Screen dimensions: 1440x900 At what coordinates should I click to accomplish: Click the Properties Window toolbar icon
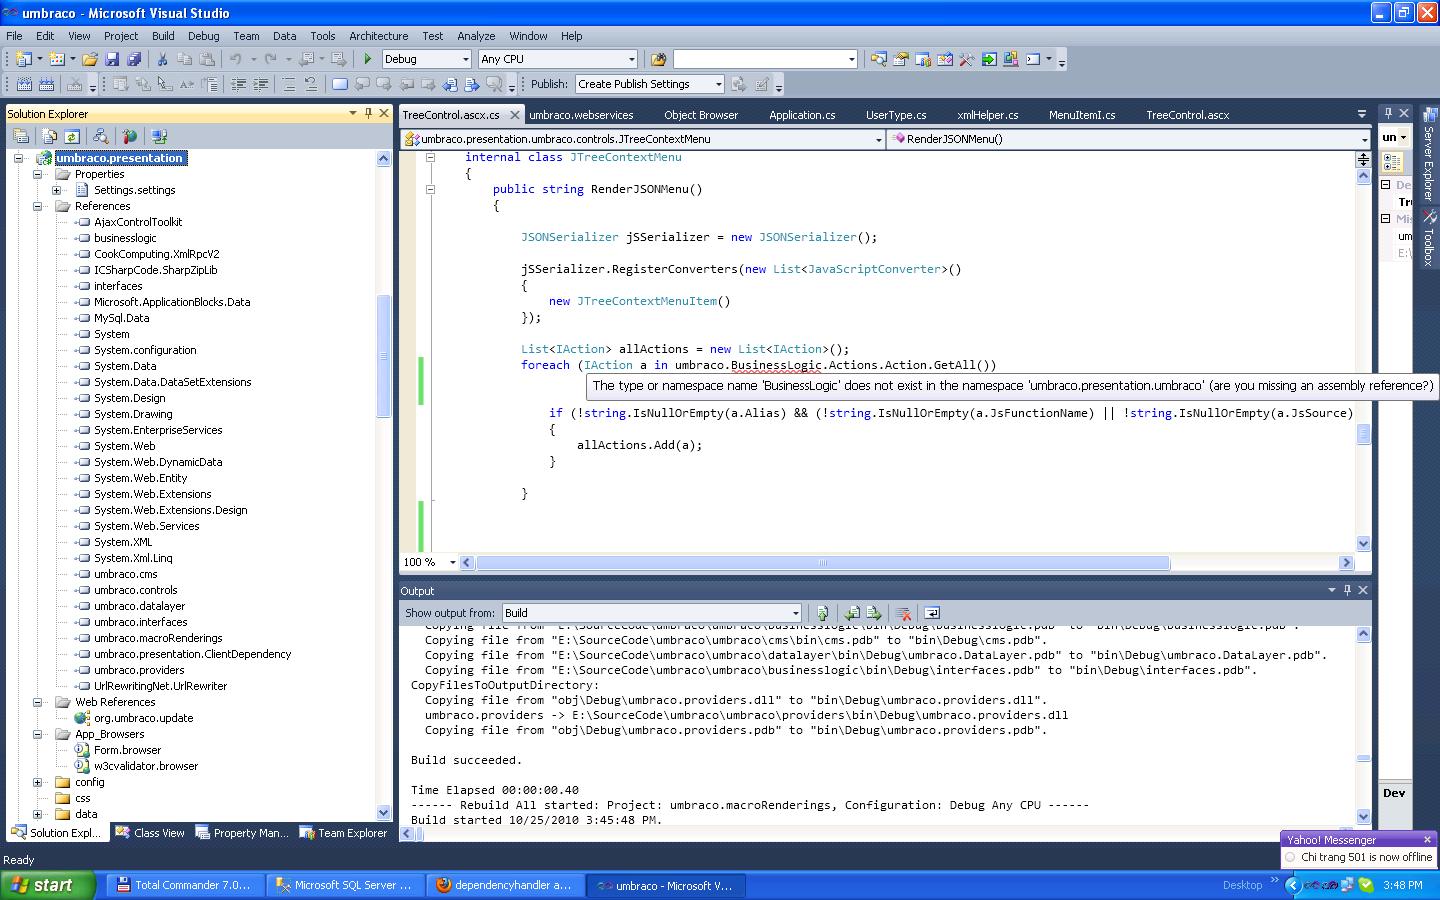point(901,59)
